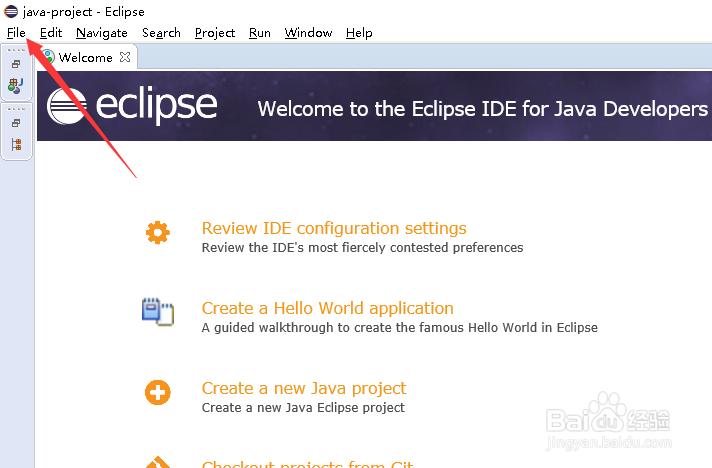Viewport: 712px width, 468px height.
Task: Click the Eclipse icon in the title bar
Action: 11,11
